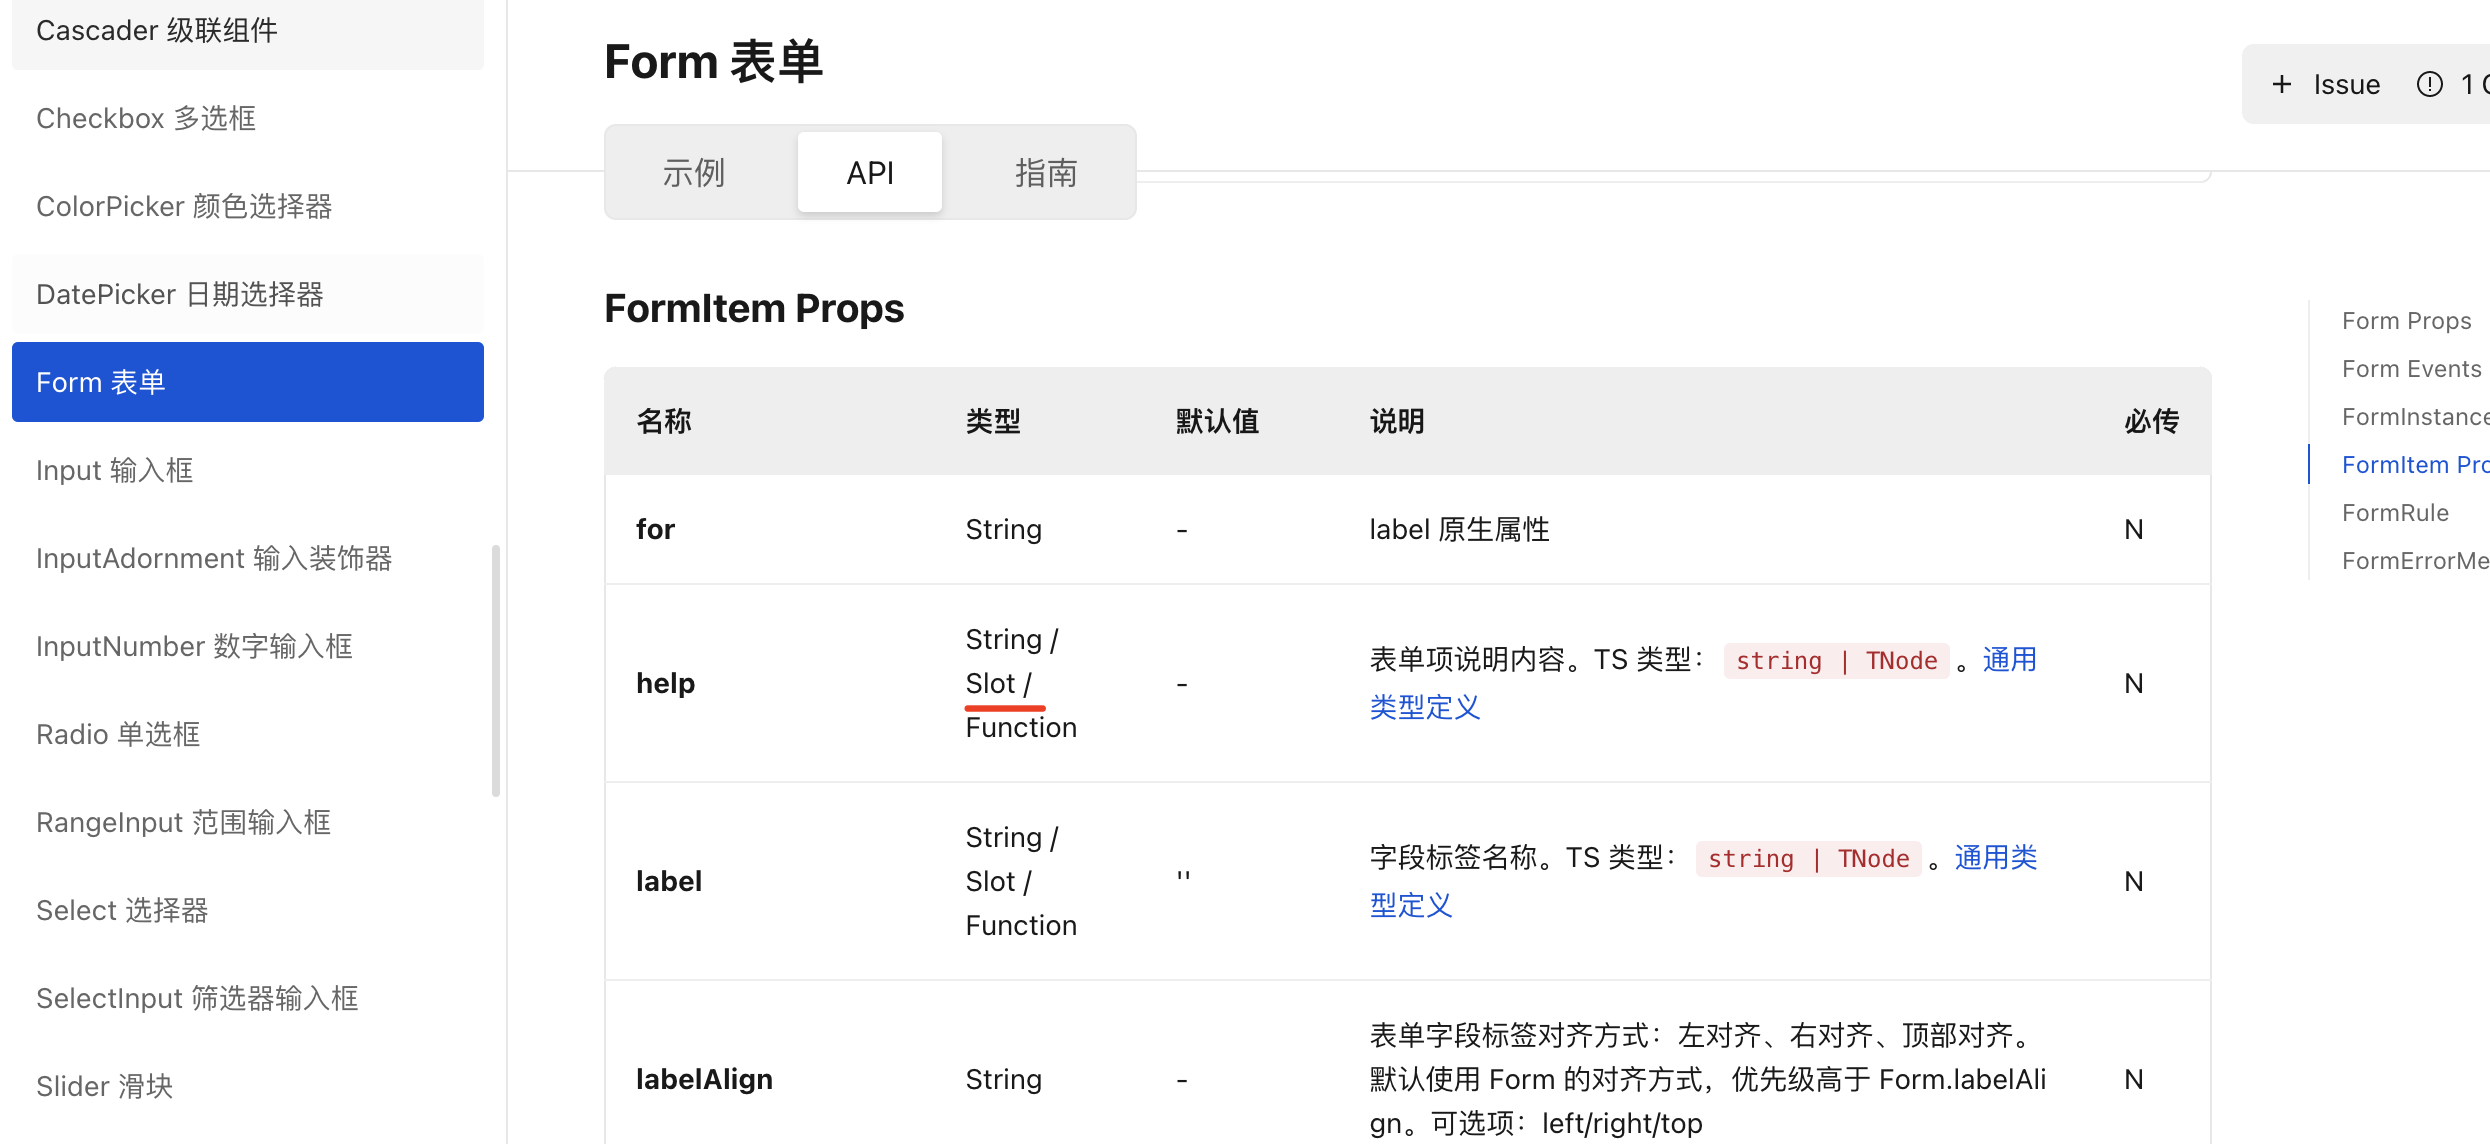
Task: Open ColorPicker 颜色选择器 page
Action: (248, 206)
